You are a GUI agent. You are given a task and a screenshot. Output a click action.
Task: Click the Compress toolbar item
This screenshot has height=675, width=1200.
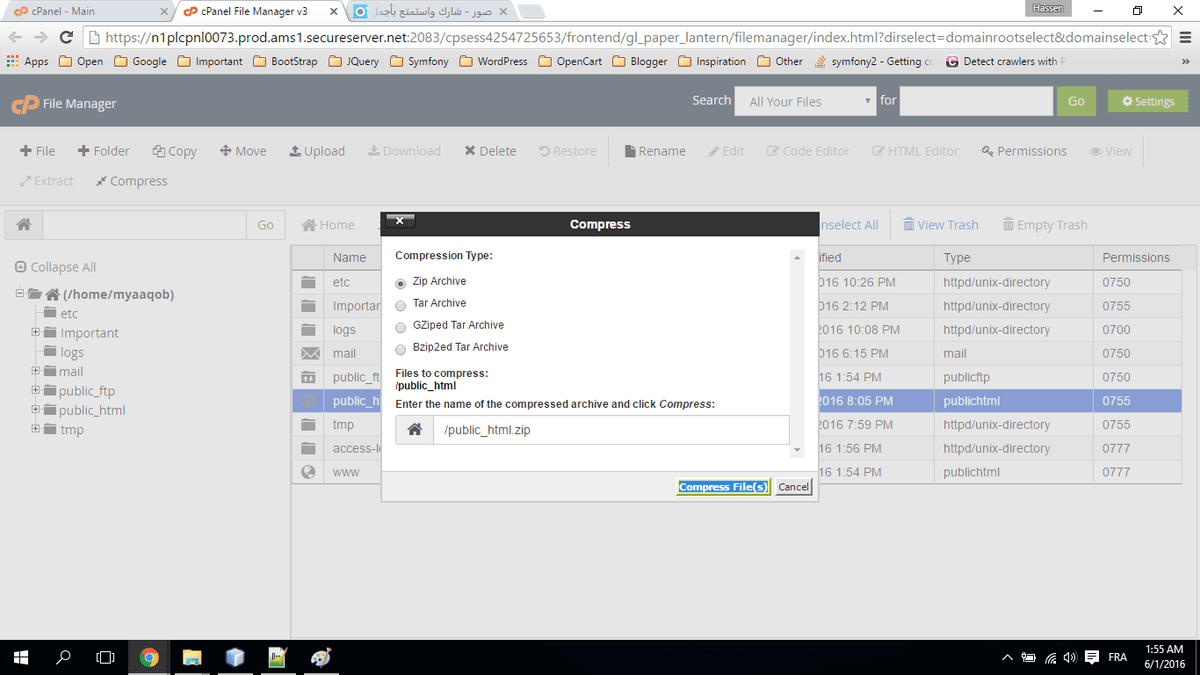(x=131, y=181)
